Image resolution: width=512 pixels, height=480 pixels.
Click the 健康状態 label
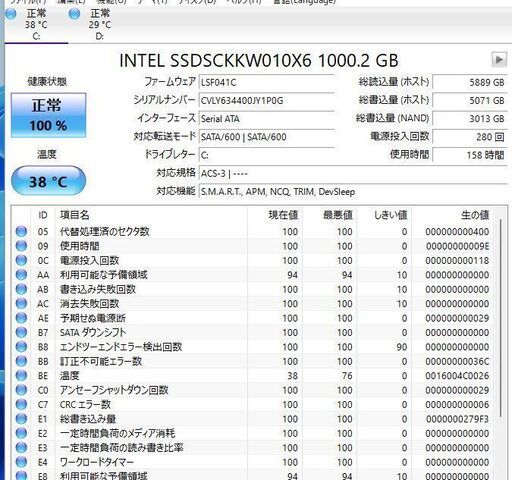pos(47,81)
